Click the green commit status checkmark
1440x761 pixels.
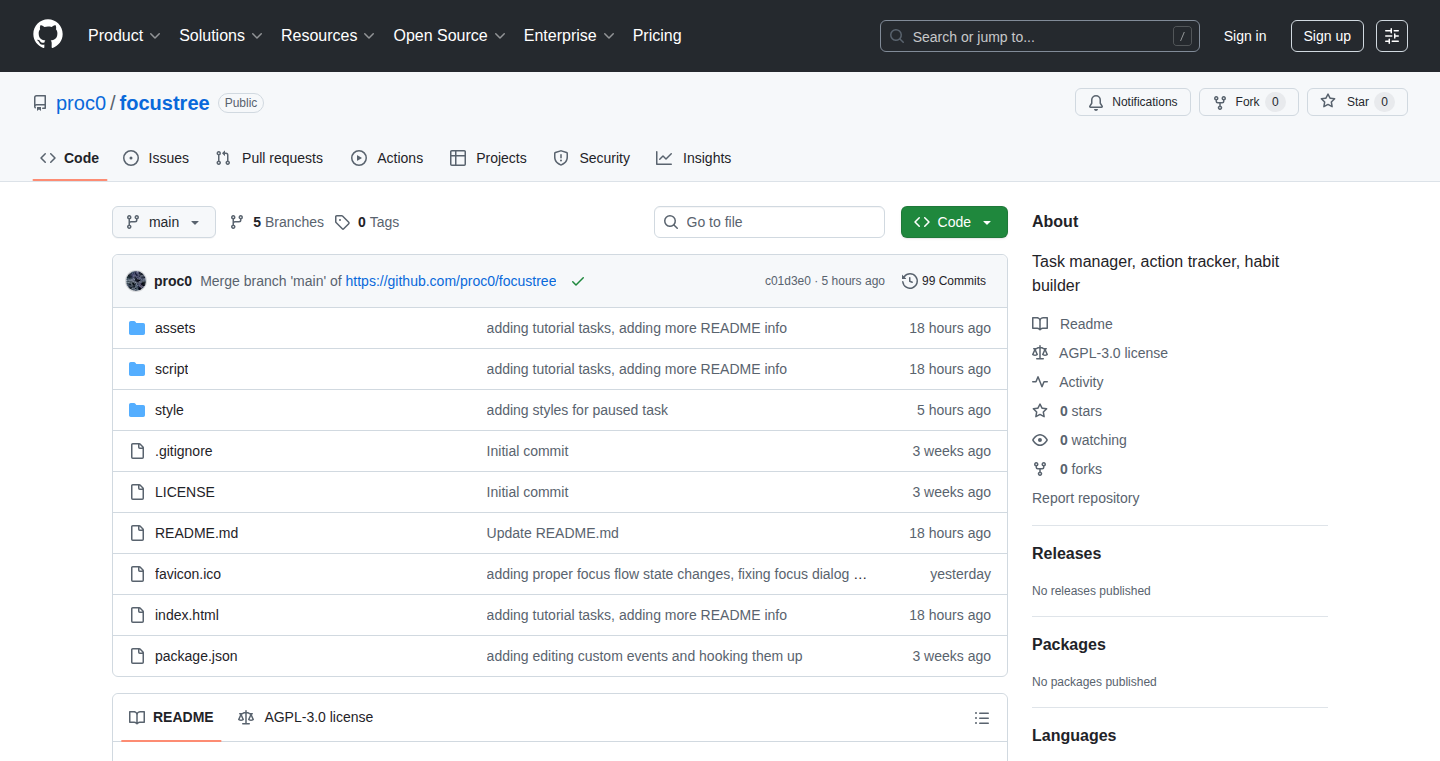[578, 281]
